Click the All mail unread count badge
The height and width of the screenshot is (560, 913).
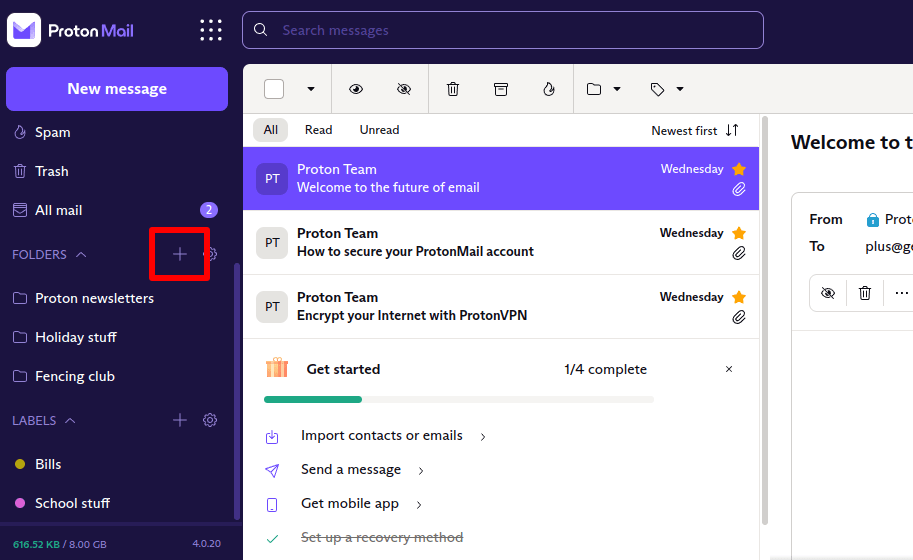point(209,210)
